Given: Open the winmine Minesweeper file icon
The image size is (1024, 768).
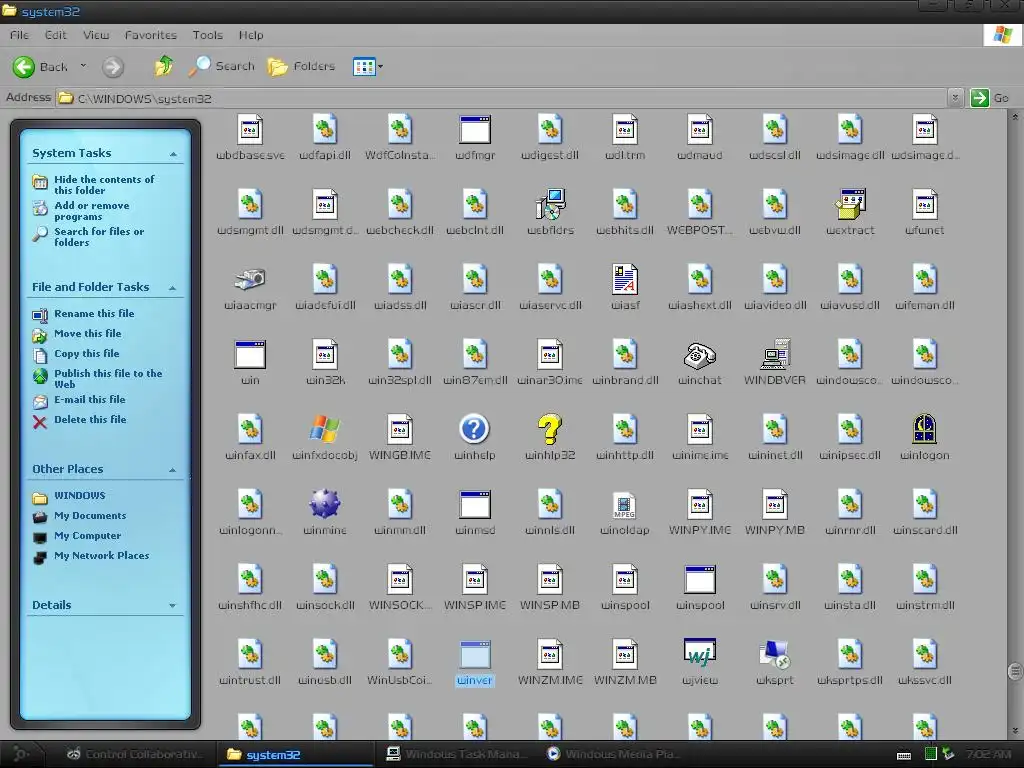Looking at the screenshot, I should click(325, 504).
